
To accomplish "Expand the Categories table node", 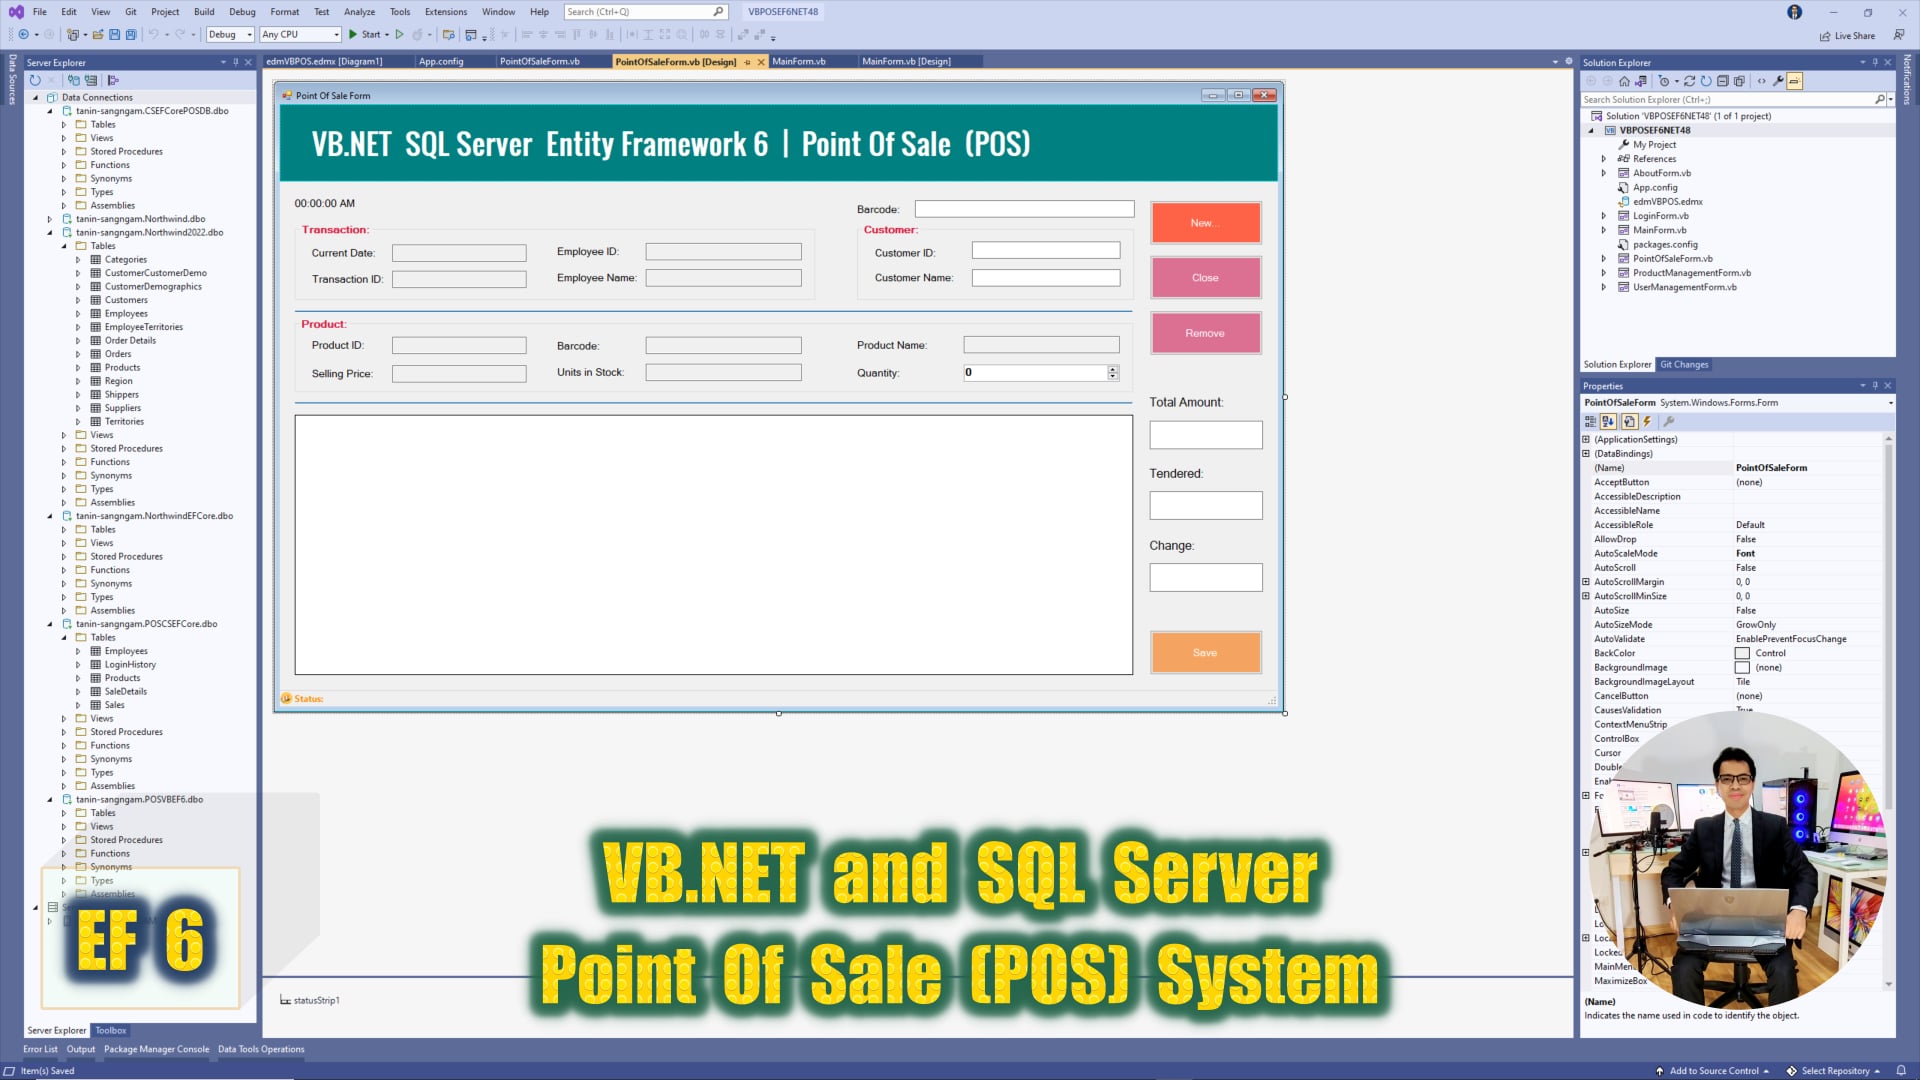I will tap(78, 260).
